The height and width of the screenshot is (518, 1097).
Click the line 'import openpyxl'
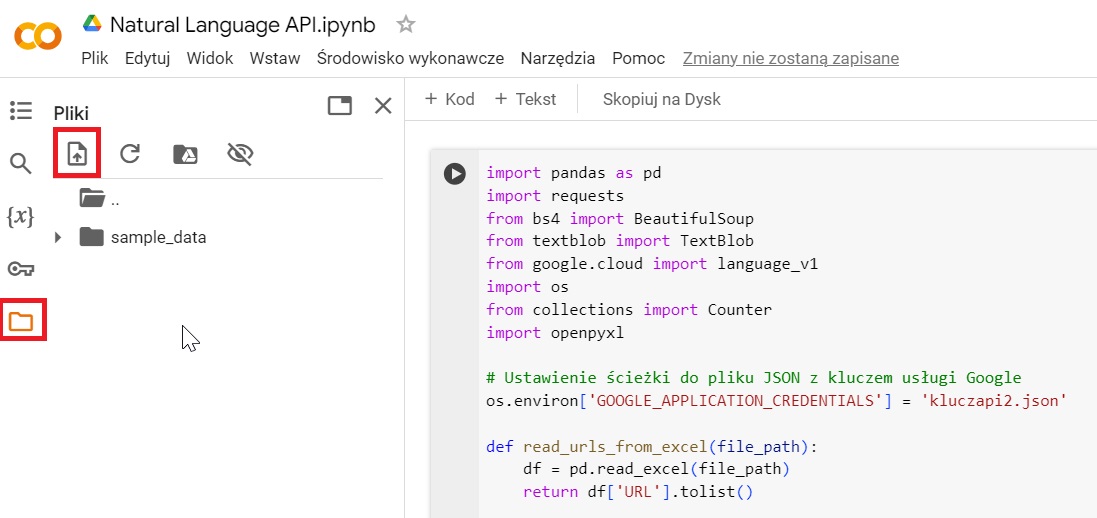[x=555, y=333]
